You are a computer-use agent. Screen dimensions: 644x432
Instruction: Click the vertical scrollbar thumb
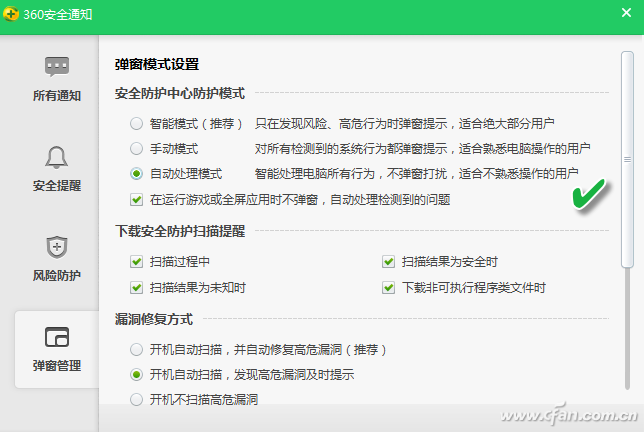tap(627, 159)
